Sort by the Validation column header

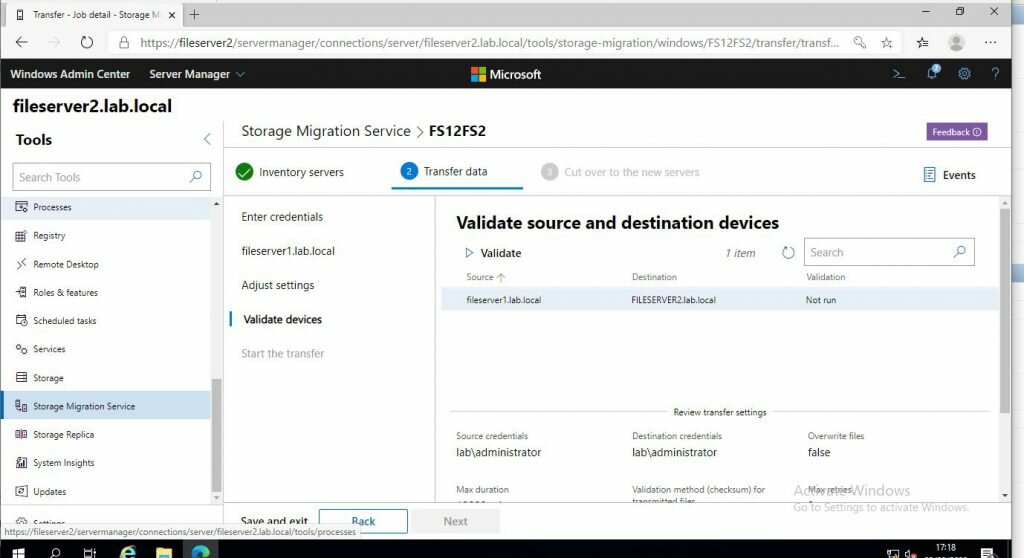pyautogui.click(x=825, y=277)
